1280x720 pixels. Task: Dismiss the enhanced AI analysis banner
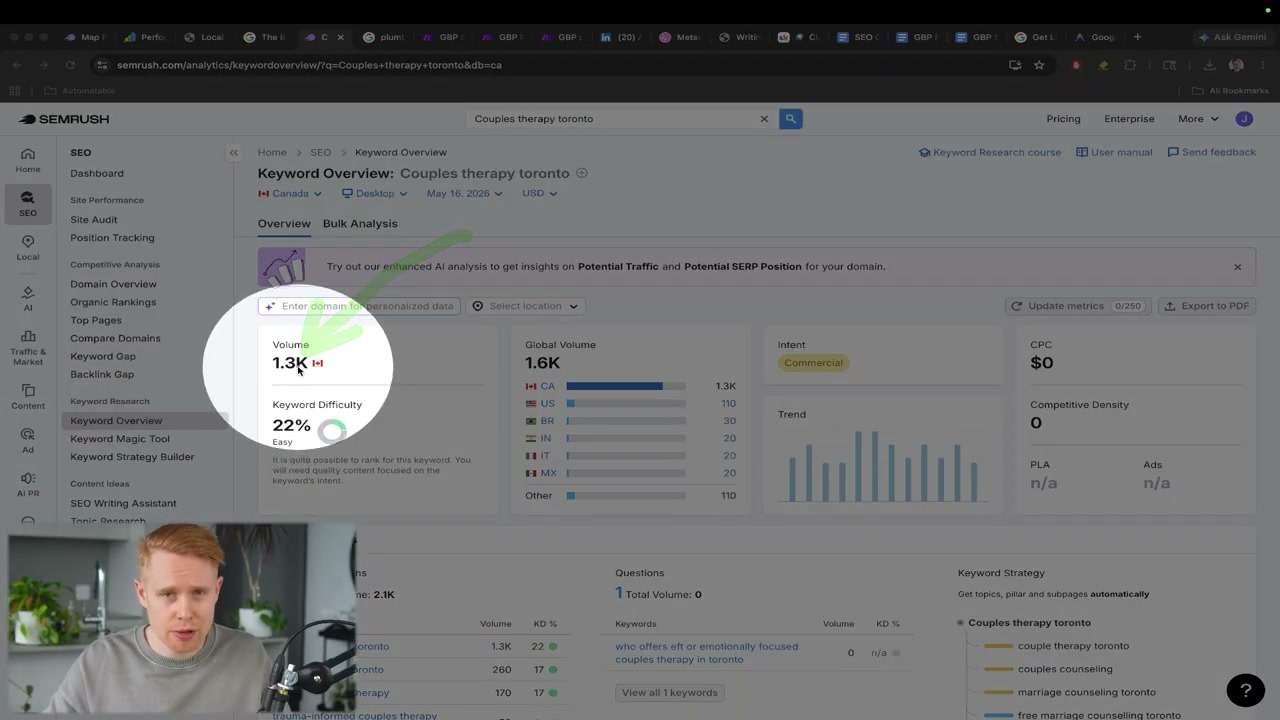tap(1237, 267)
